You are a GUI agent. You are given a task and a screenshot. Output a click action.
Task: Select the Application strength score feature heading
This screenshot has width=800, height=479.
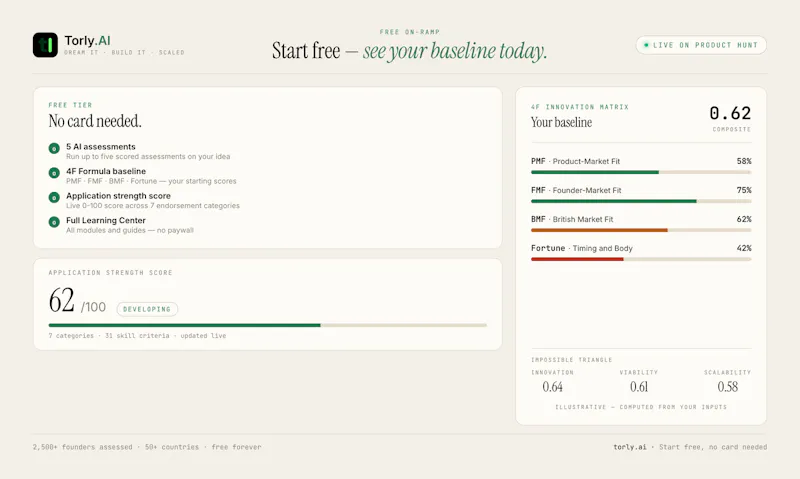tap(118, 196)
